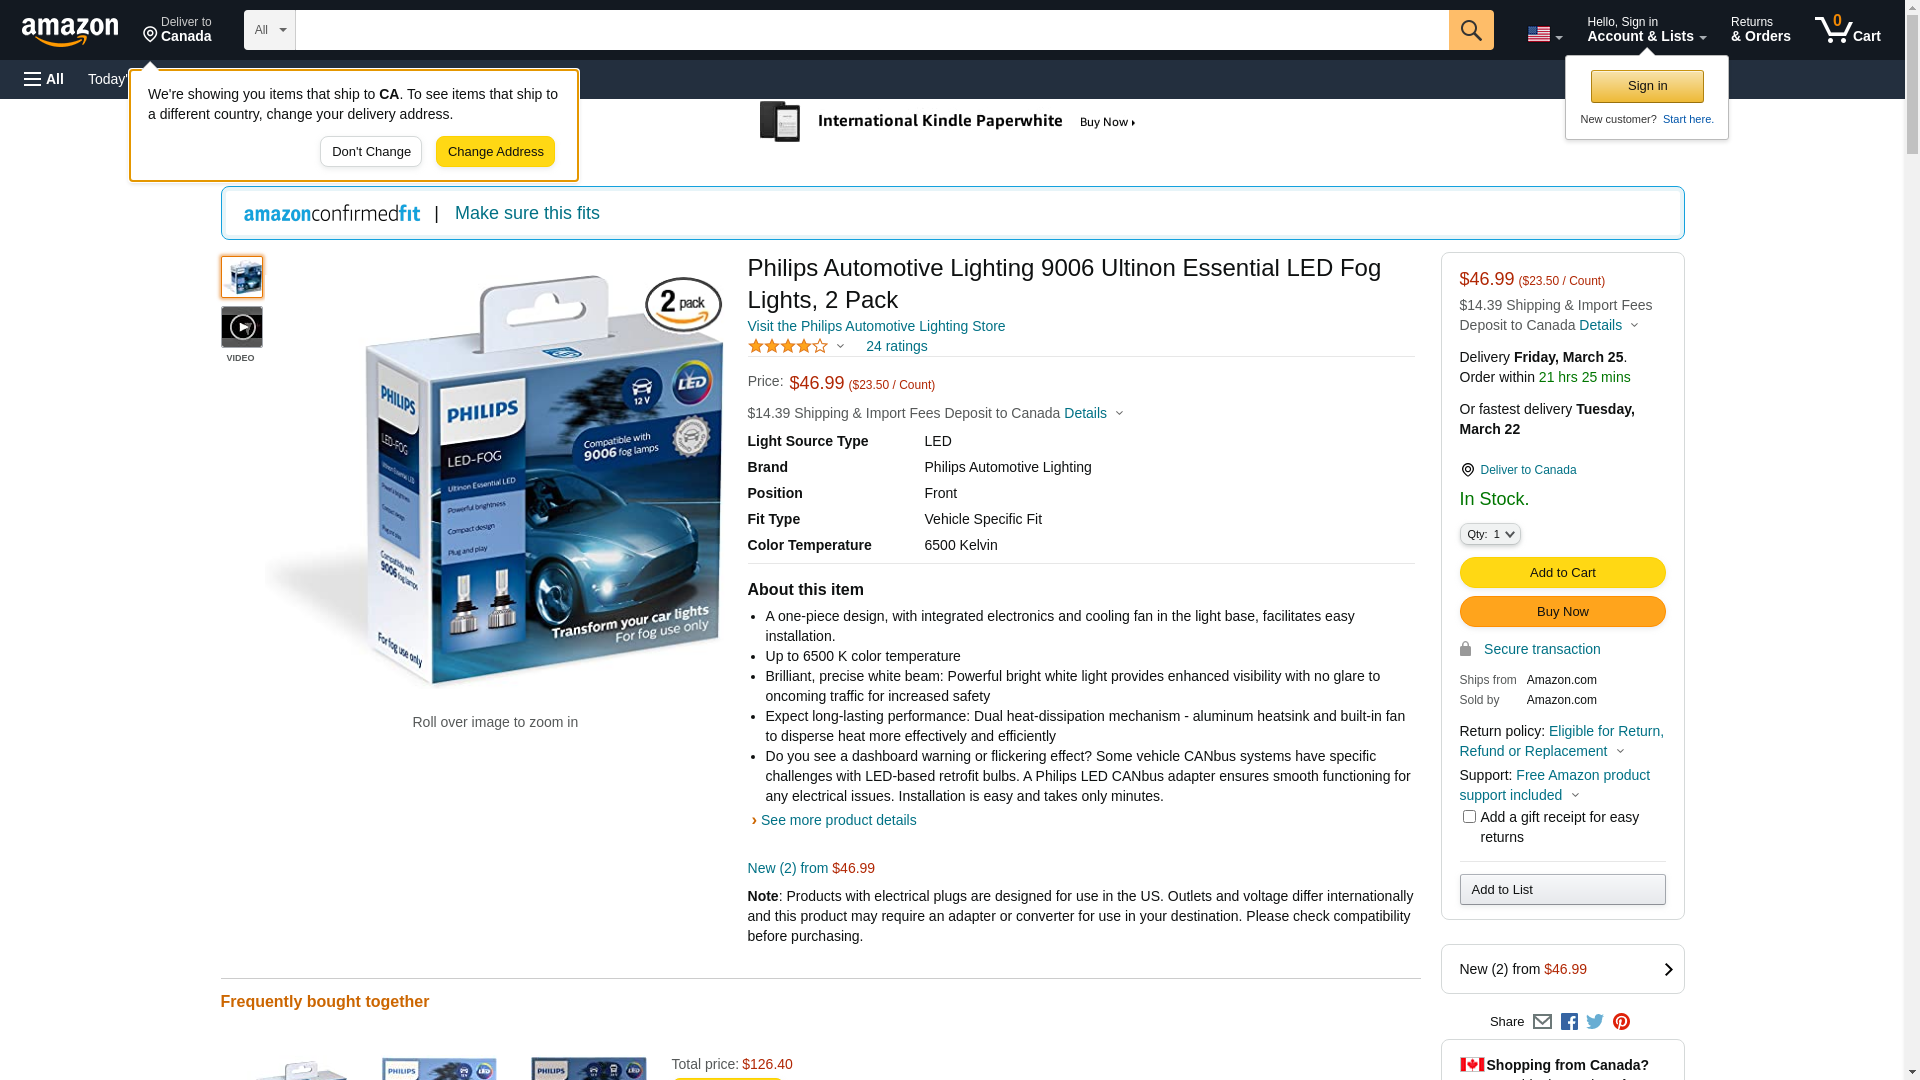Click Change Address in the popup
Viewport: 1920px width, 1080px height.
coord(495,152)
